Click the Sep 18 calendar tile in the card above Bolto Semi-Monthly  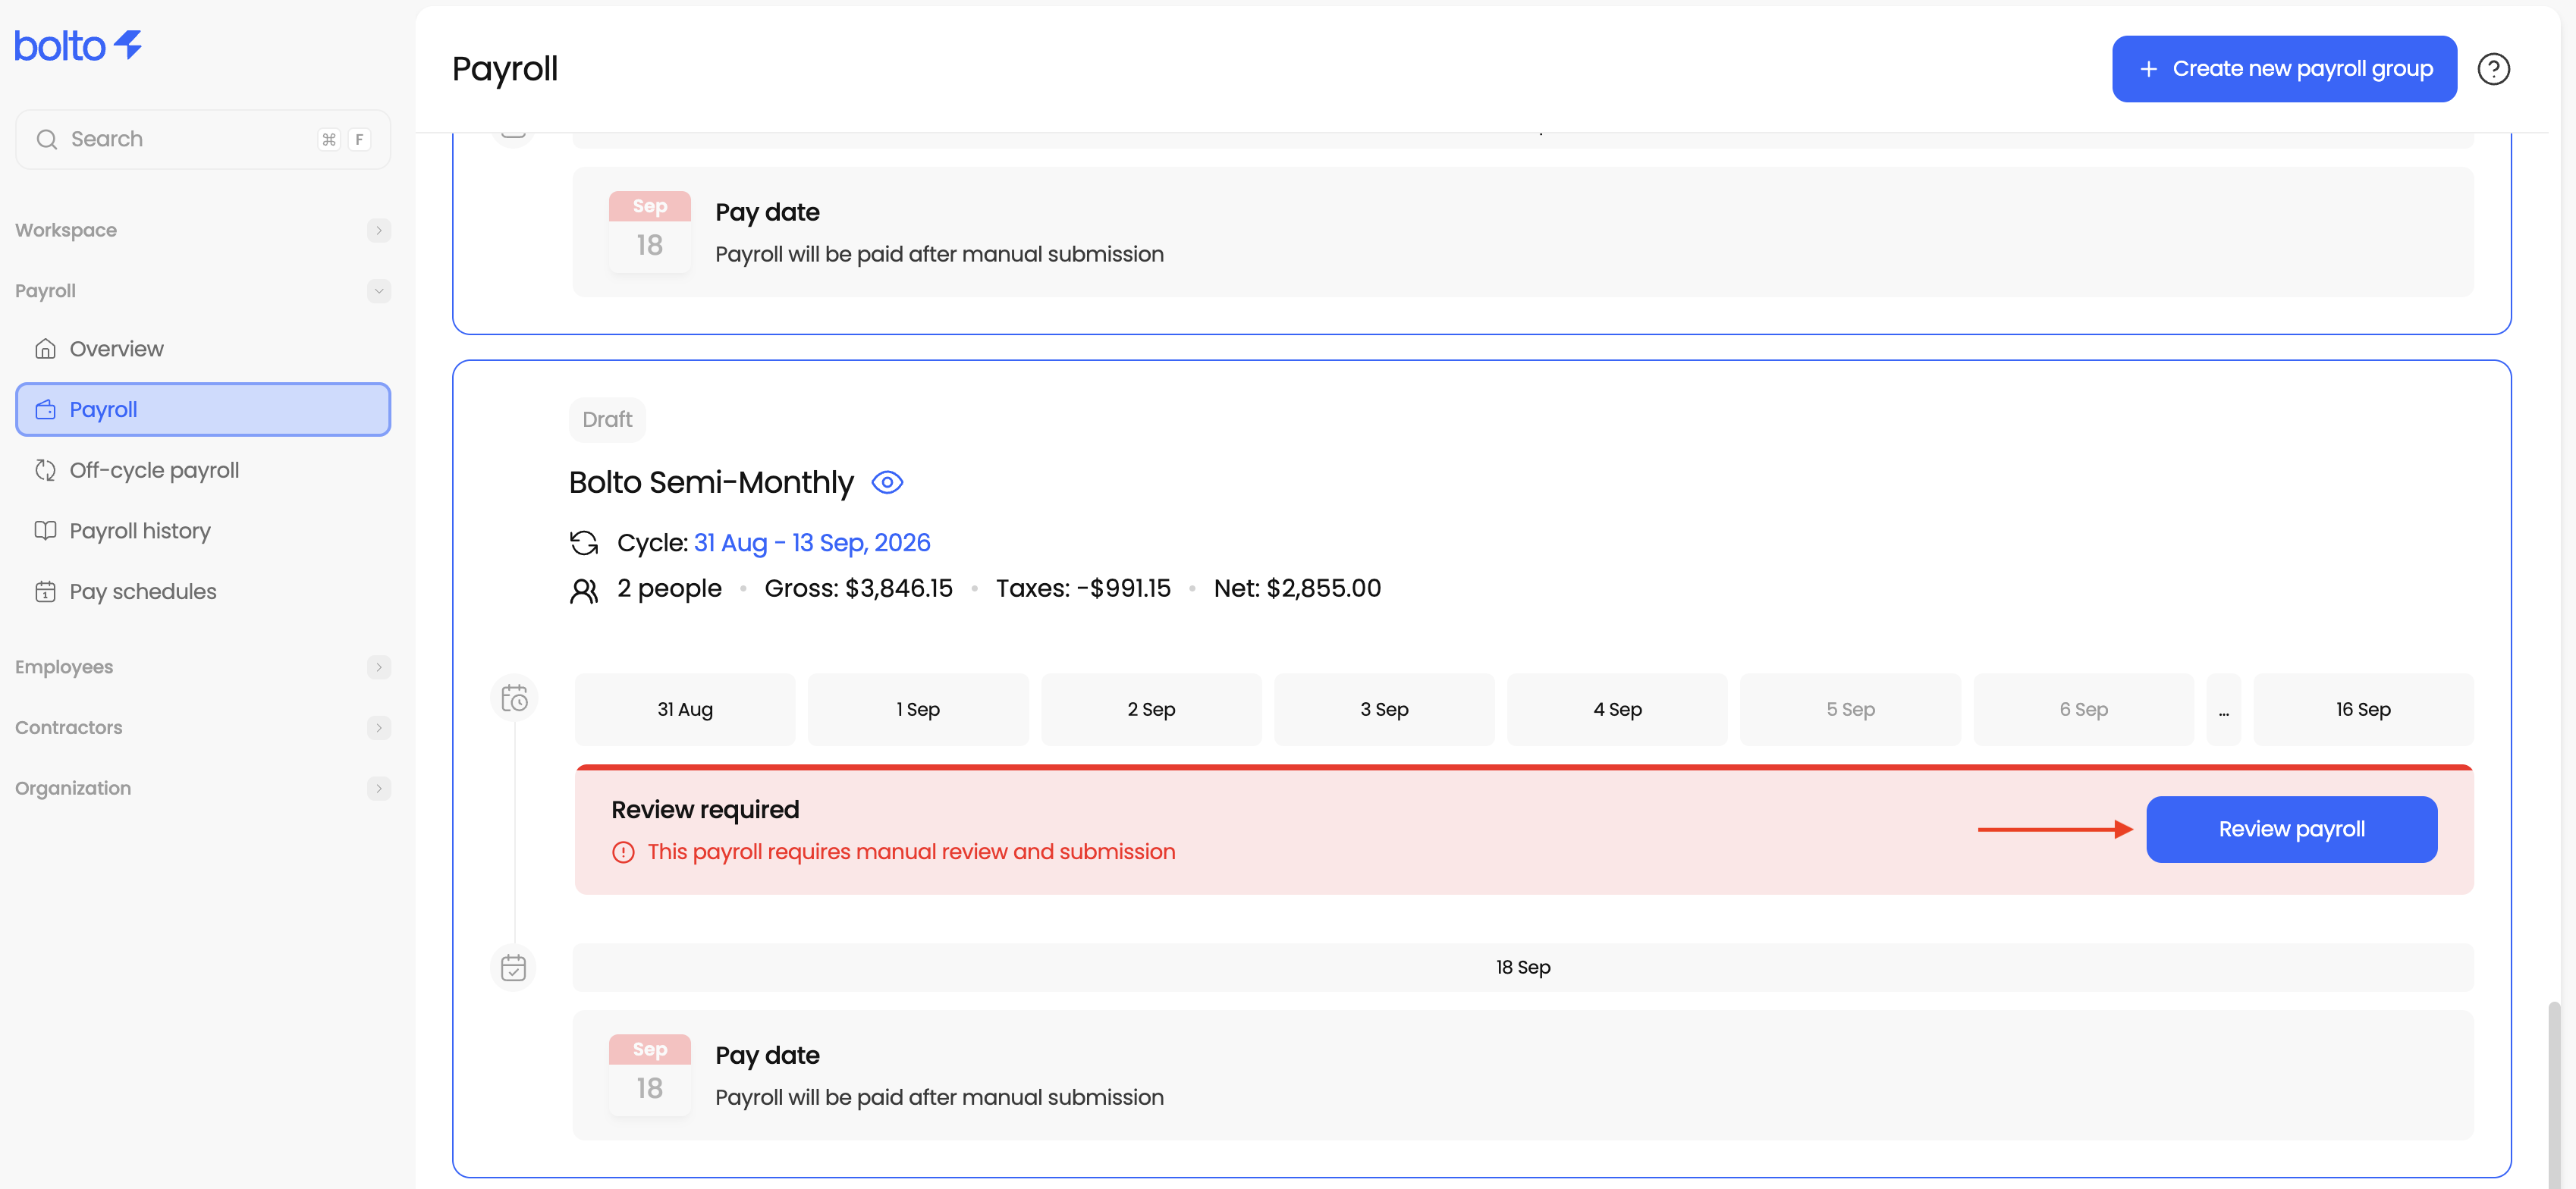pos(650,232)
